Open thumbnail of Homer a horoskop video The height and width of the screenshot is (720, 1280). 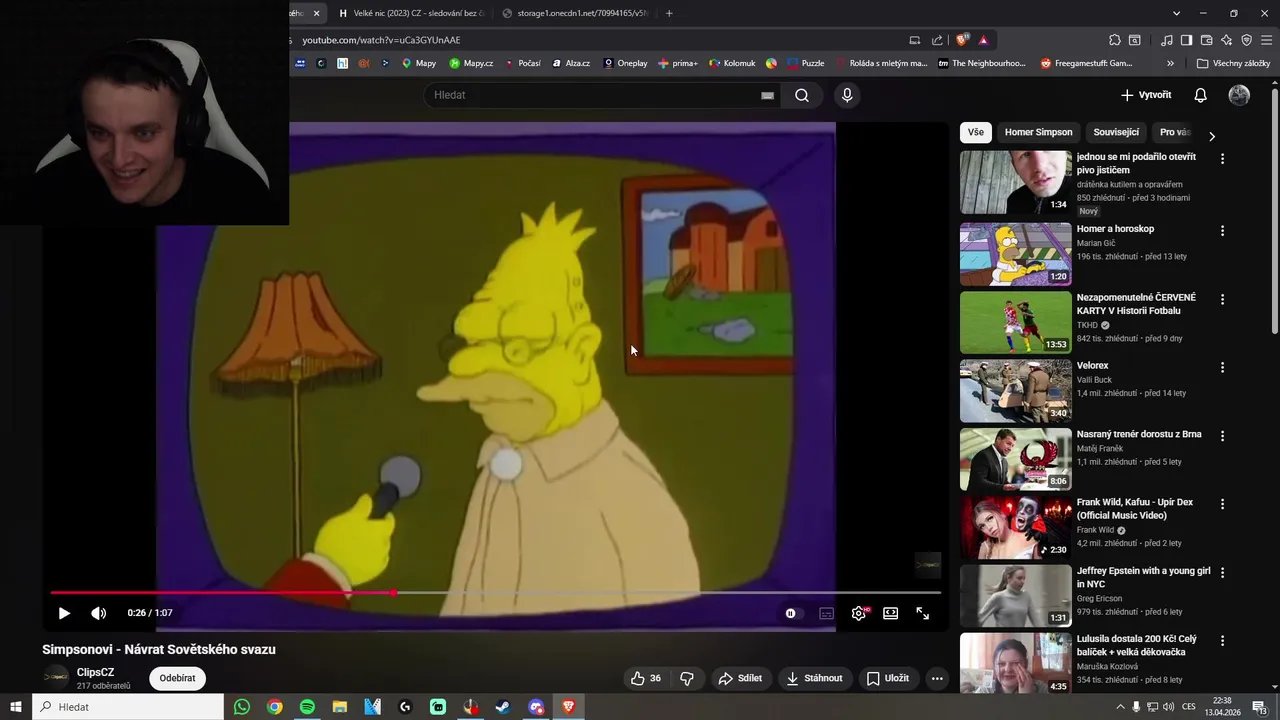(1015, 254)
